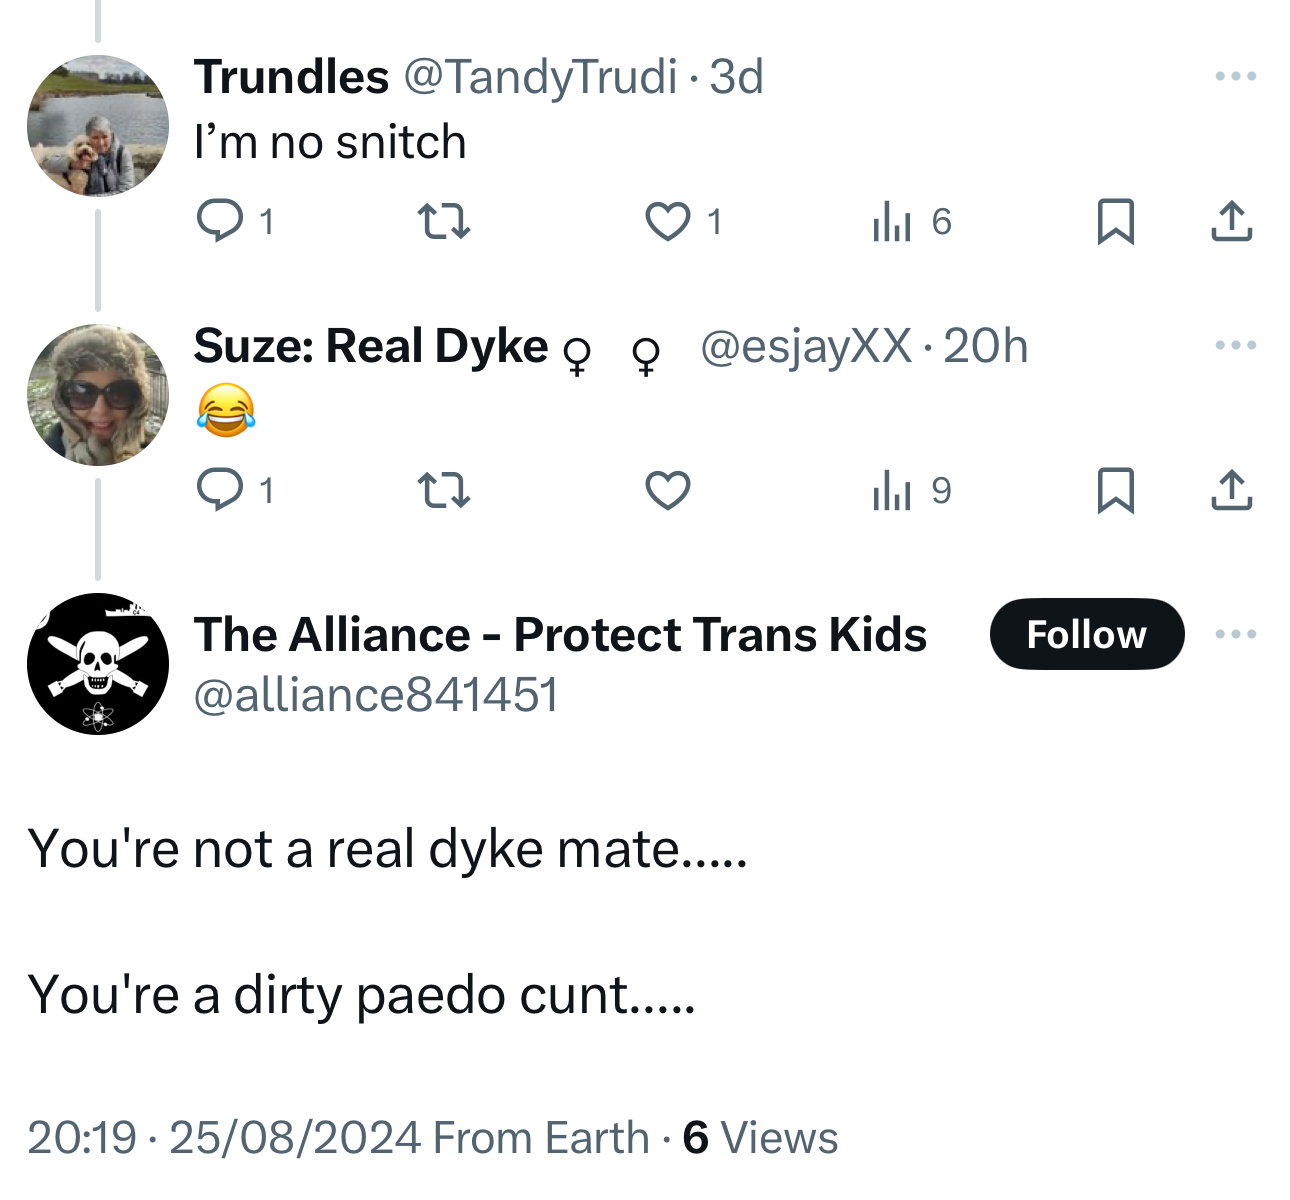Open more options for Trundles tweet
This screenshot has width=1290, height=1200.
(1235, 77)
